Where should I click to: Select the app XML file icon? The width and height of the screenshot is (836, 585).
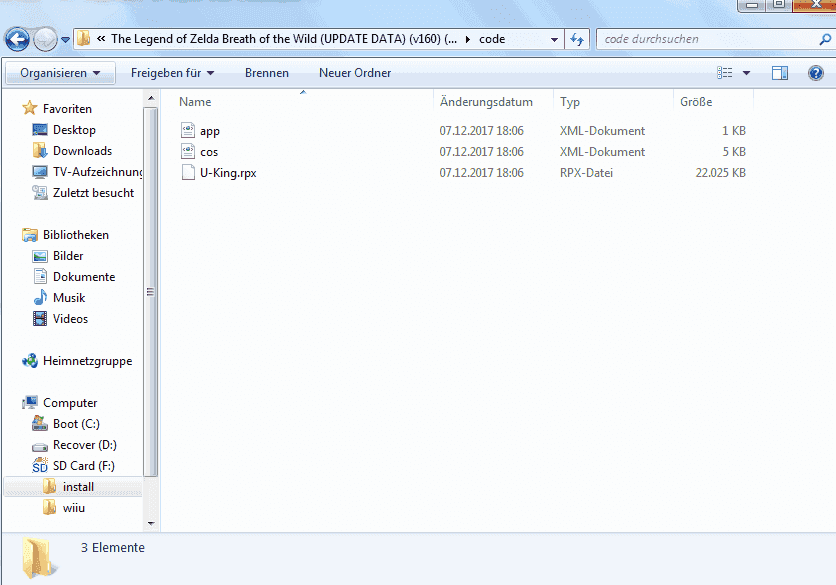click(188, 130)
